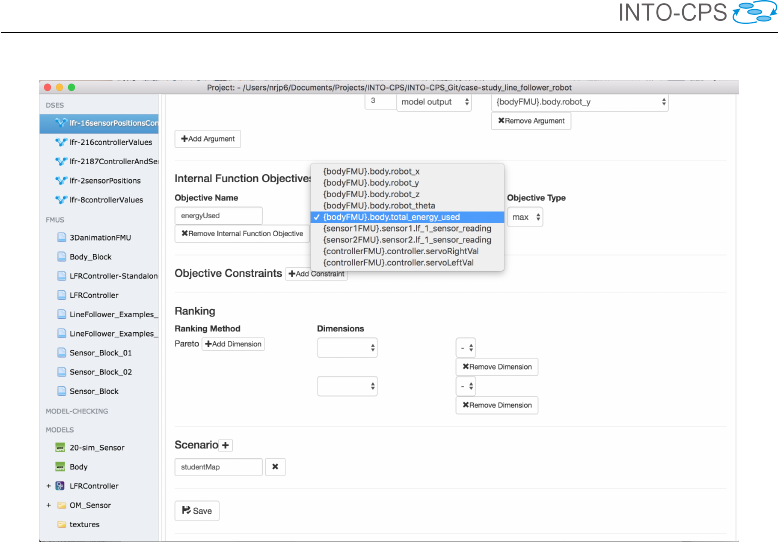Click the lfr-216controllerValues DSE icon
778x542 pixels.
60,143
